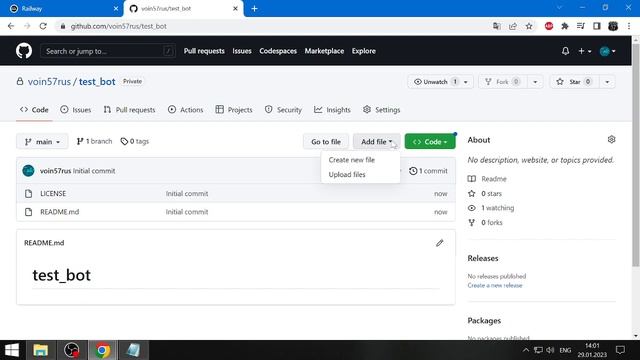Screen dimensions: 640x360
Task: Open the notifications bell
Action: pyautogui.click(x=565, y=51)
